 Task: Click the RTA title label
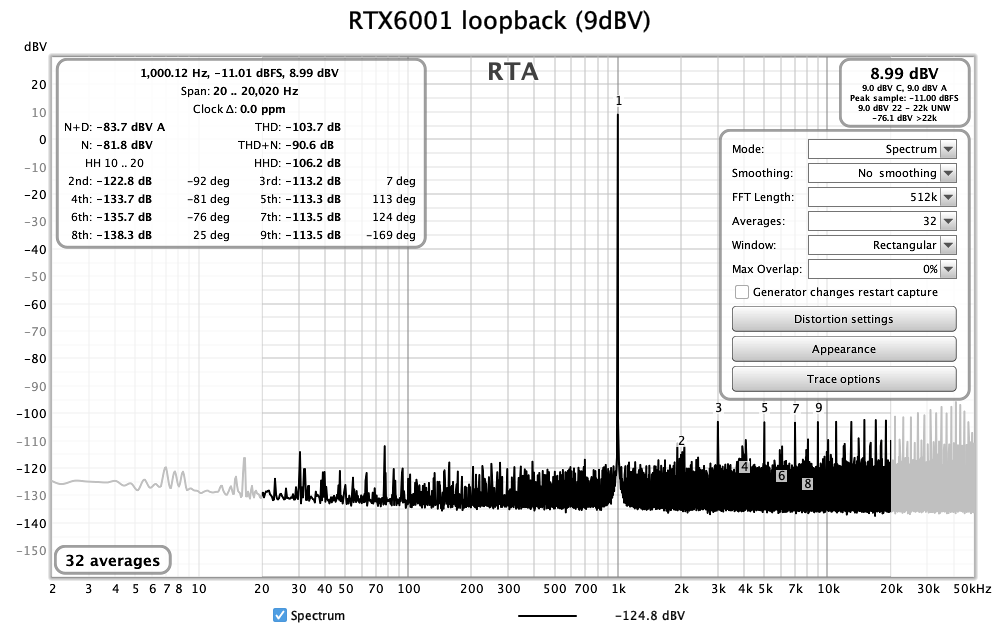tap(513, 71)
